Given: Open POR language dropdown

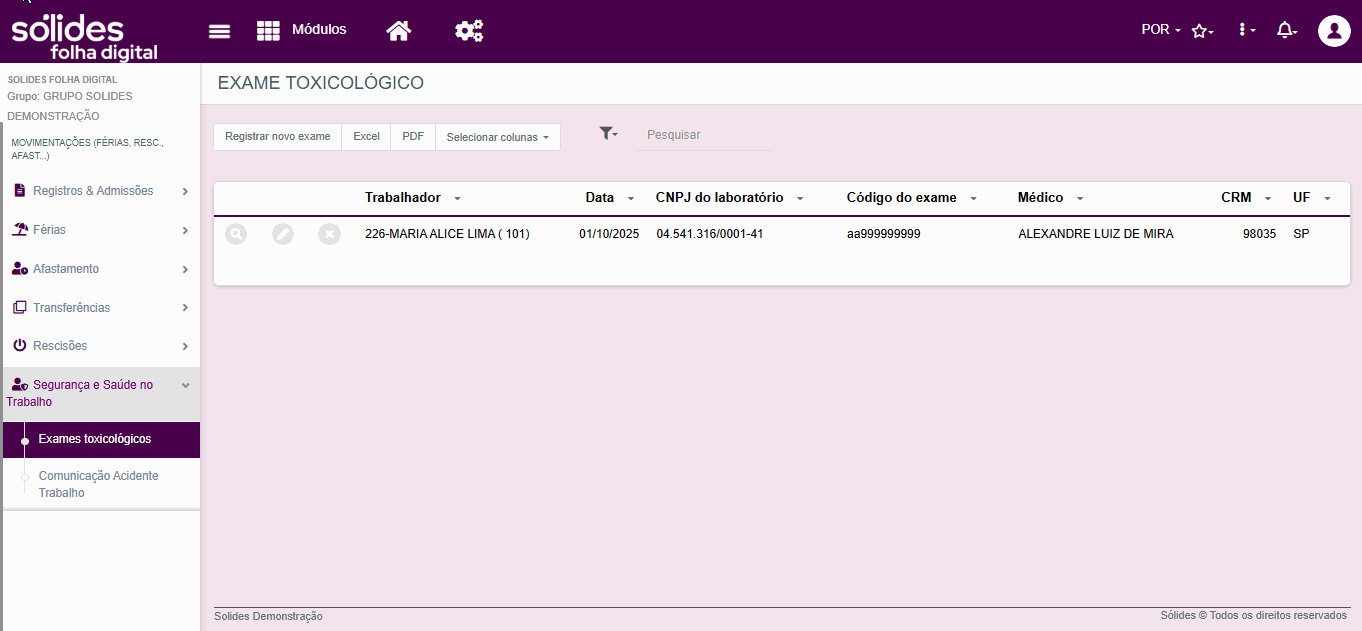Looking at the screenshot, I should tap(1161, 30).
